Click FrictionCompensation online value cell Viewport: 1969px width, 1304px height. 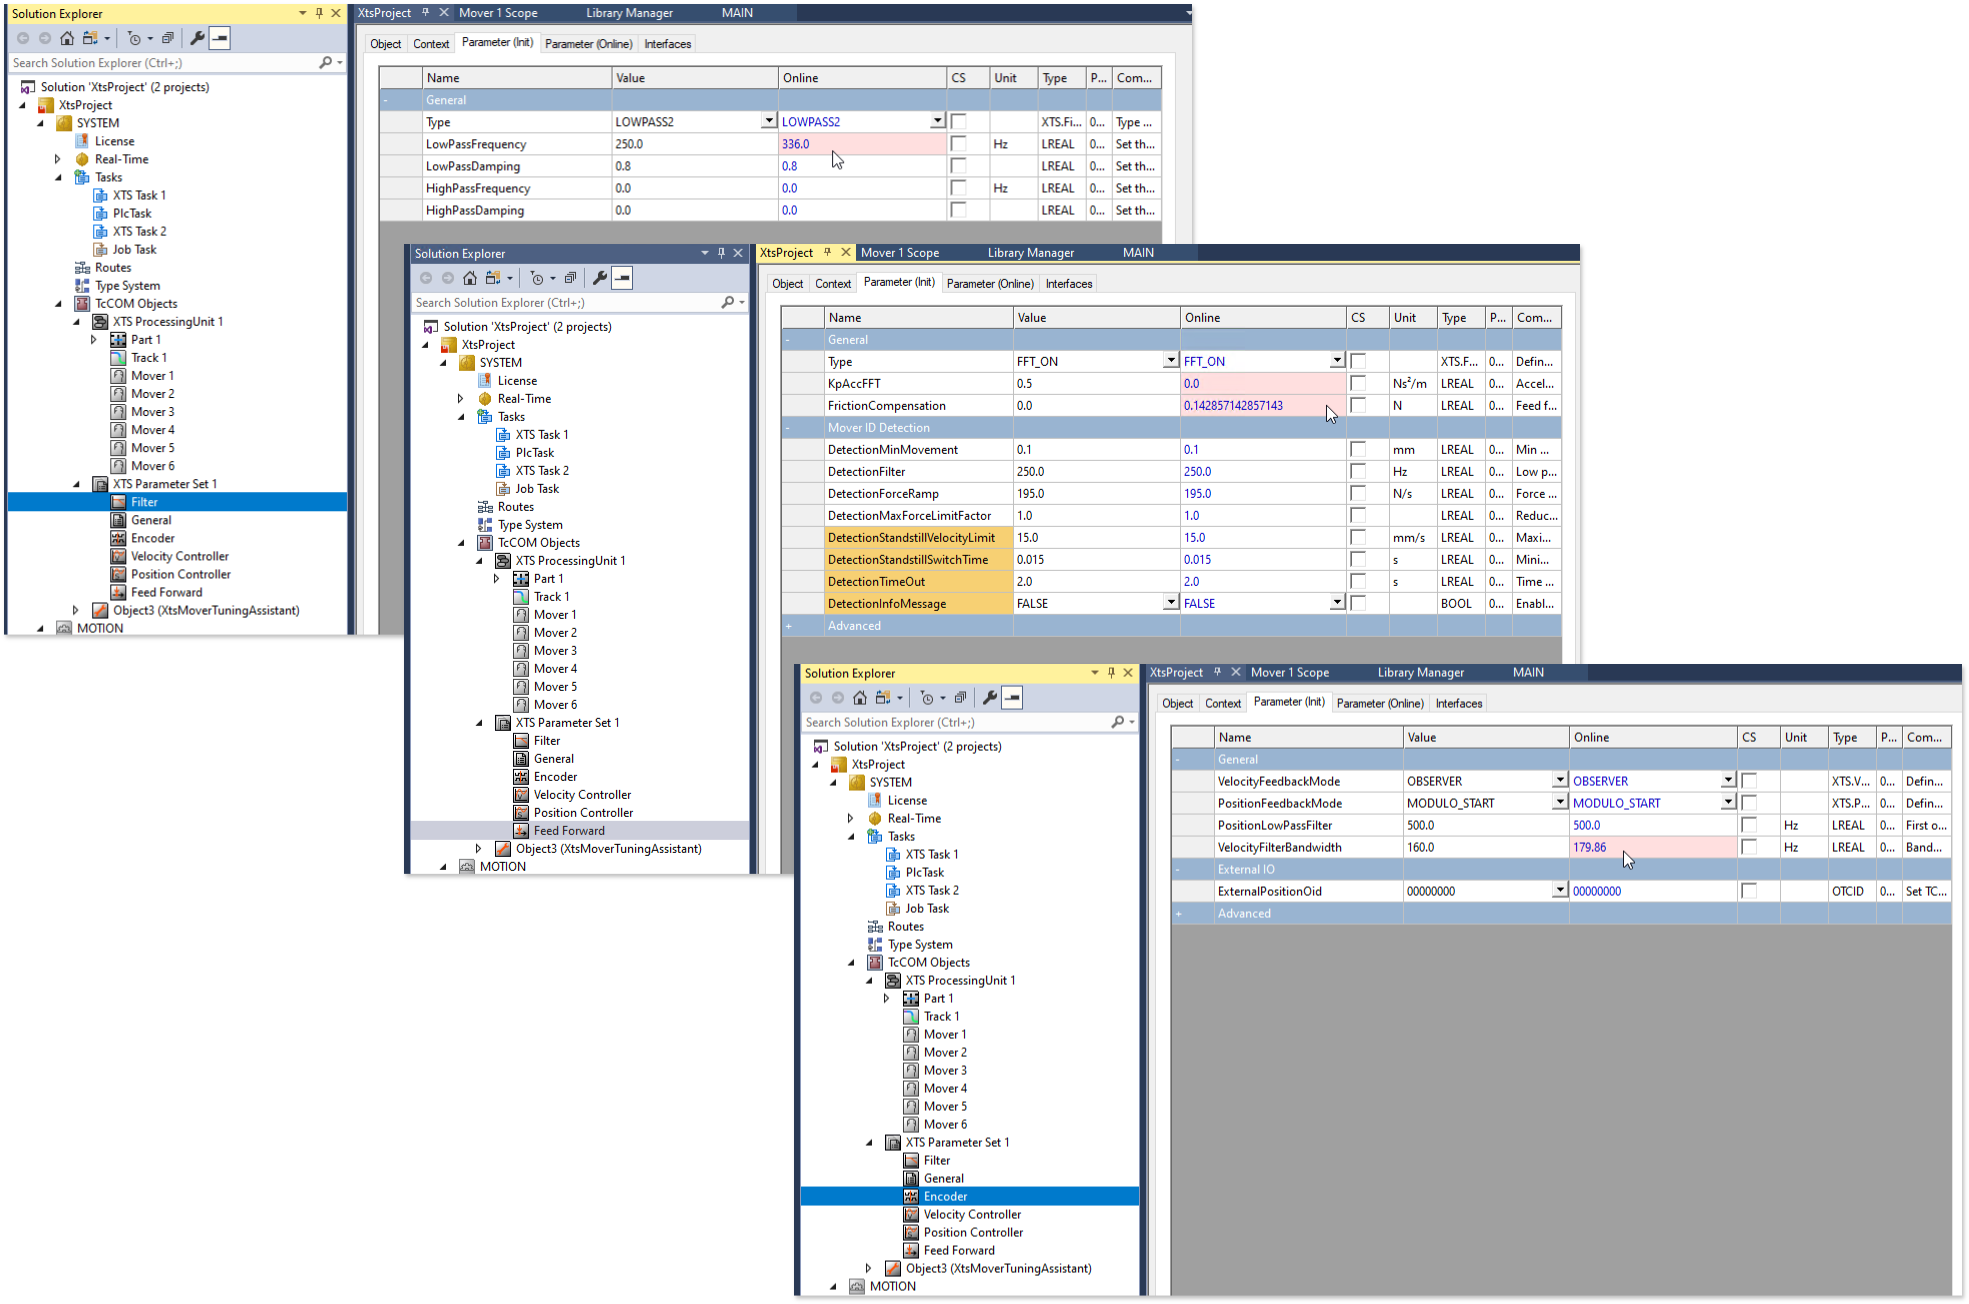(1263, 406)
